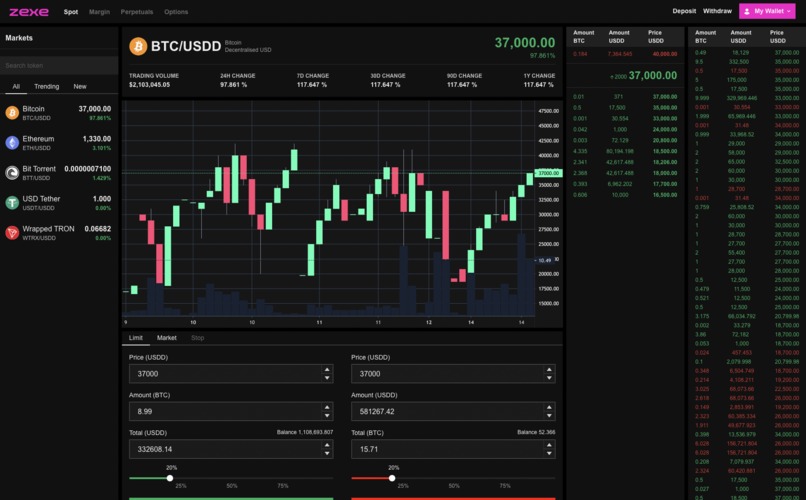Select the Bit Torrent BTT/USDD market row
This screenshot has width=806, height=500.
tap(59, 173)
